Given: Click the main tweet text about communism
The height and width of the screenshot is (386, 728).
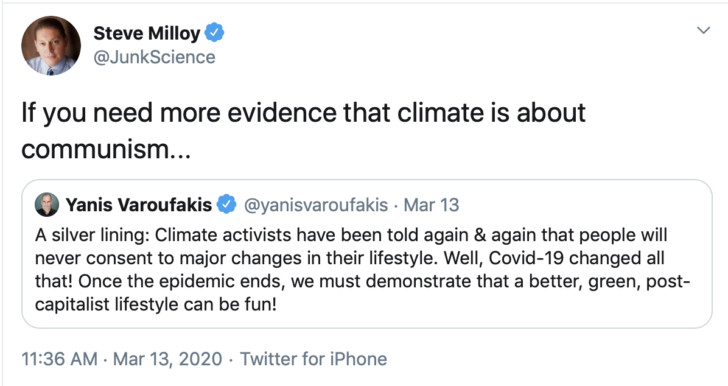Looking at the screenshot, I should [303, 131].
